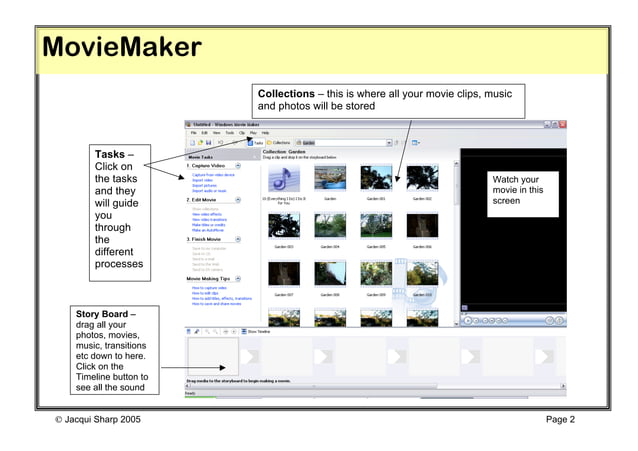Select the Garden 009 thumbnail
The image size is (638, 451).
pos(376,274)
